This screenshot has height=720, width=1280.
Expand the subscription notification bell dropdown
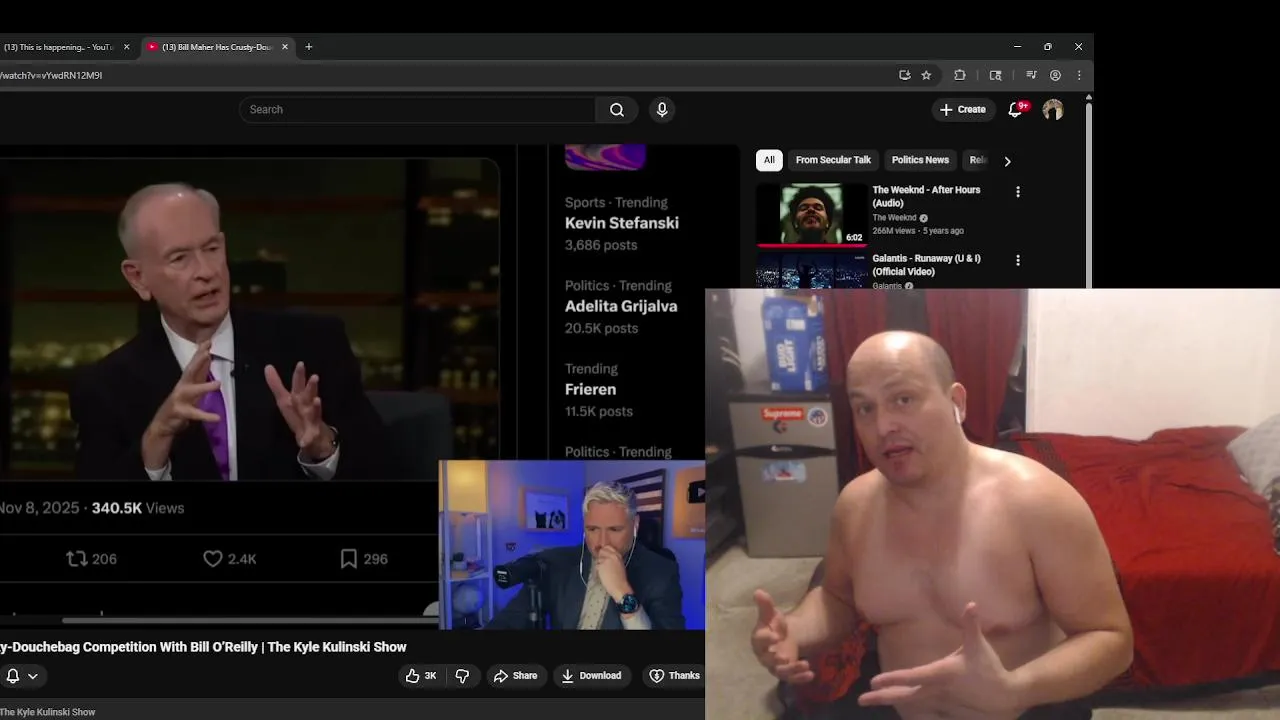pos(21,676)
